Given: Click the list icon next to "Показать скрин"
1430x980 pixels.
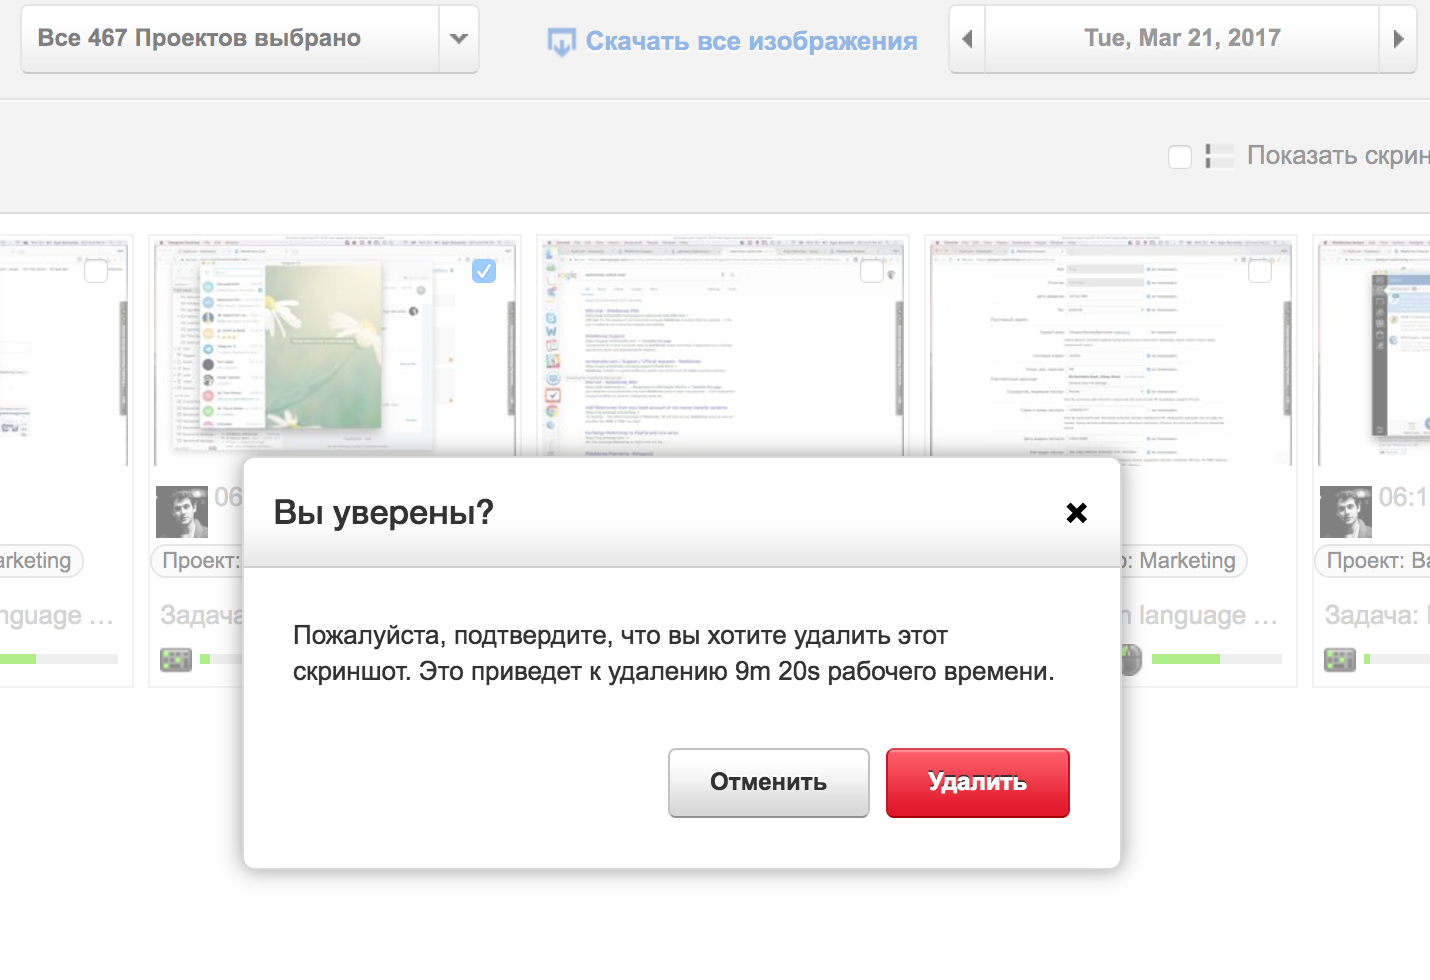Looking at the screenshot, I should [1219, 156].
